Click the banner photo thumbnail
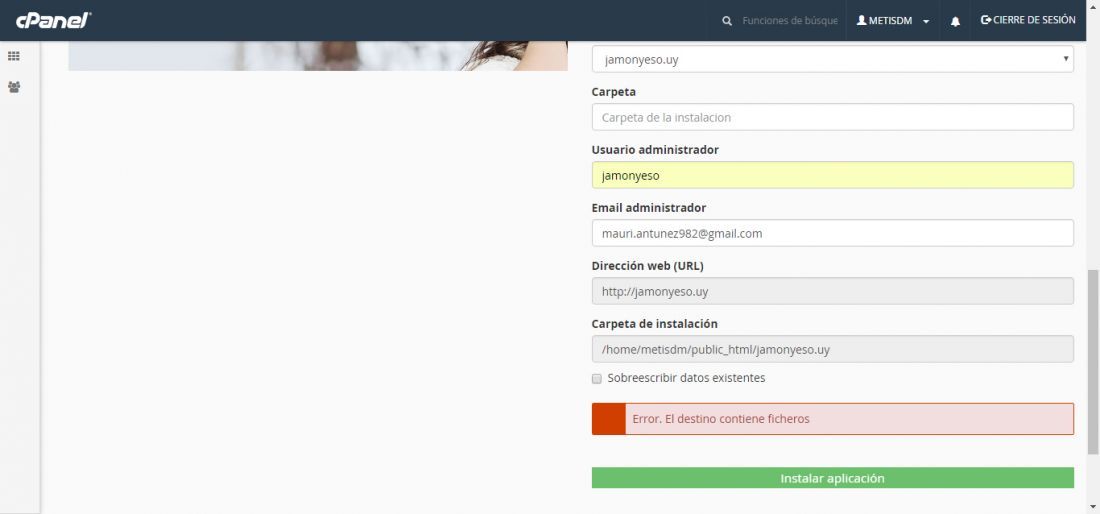1100x514 pixels. pos(318,56)
